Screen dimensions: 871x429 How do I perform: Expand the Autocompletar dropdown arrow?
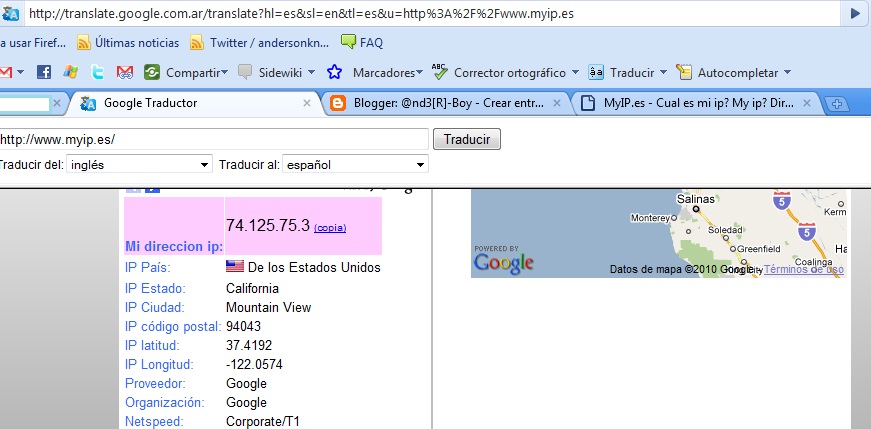[787, 72]
